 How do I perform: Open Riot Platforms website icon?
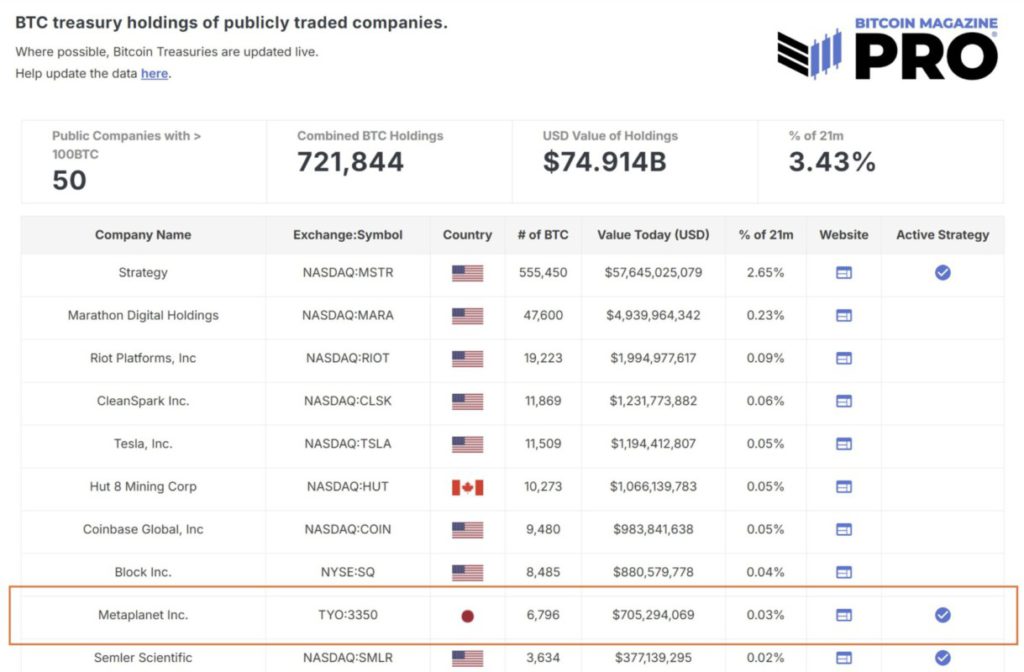pos(844,358)
